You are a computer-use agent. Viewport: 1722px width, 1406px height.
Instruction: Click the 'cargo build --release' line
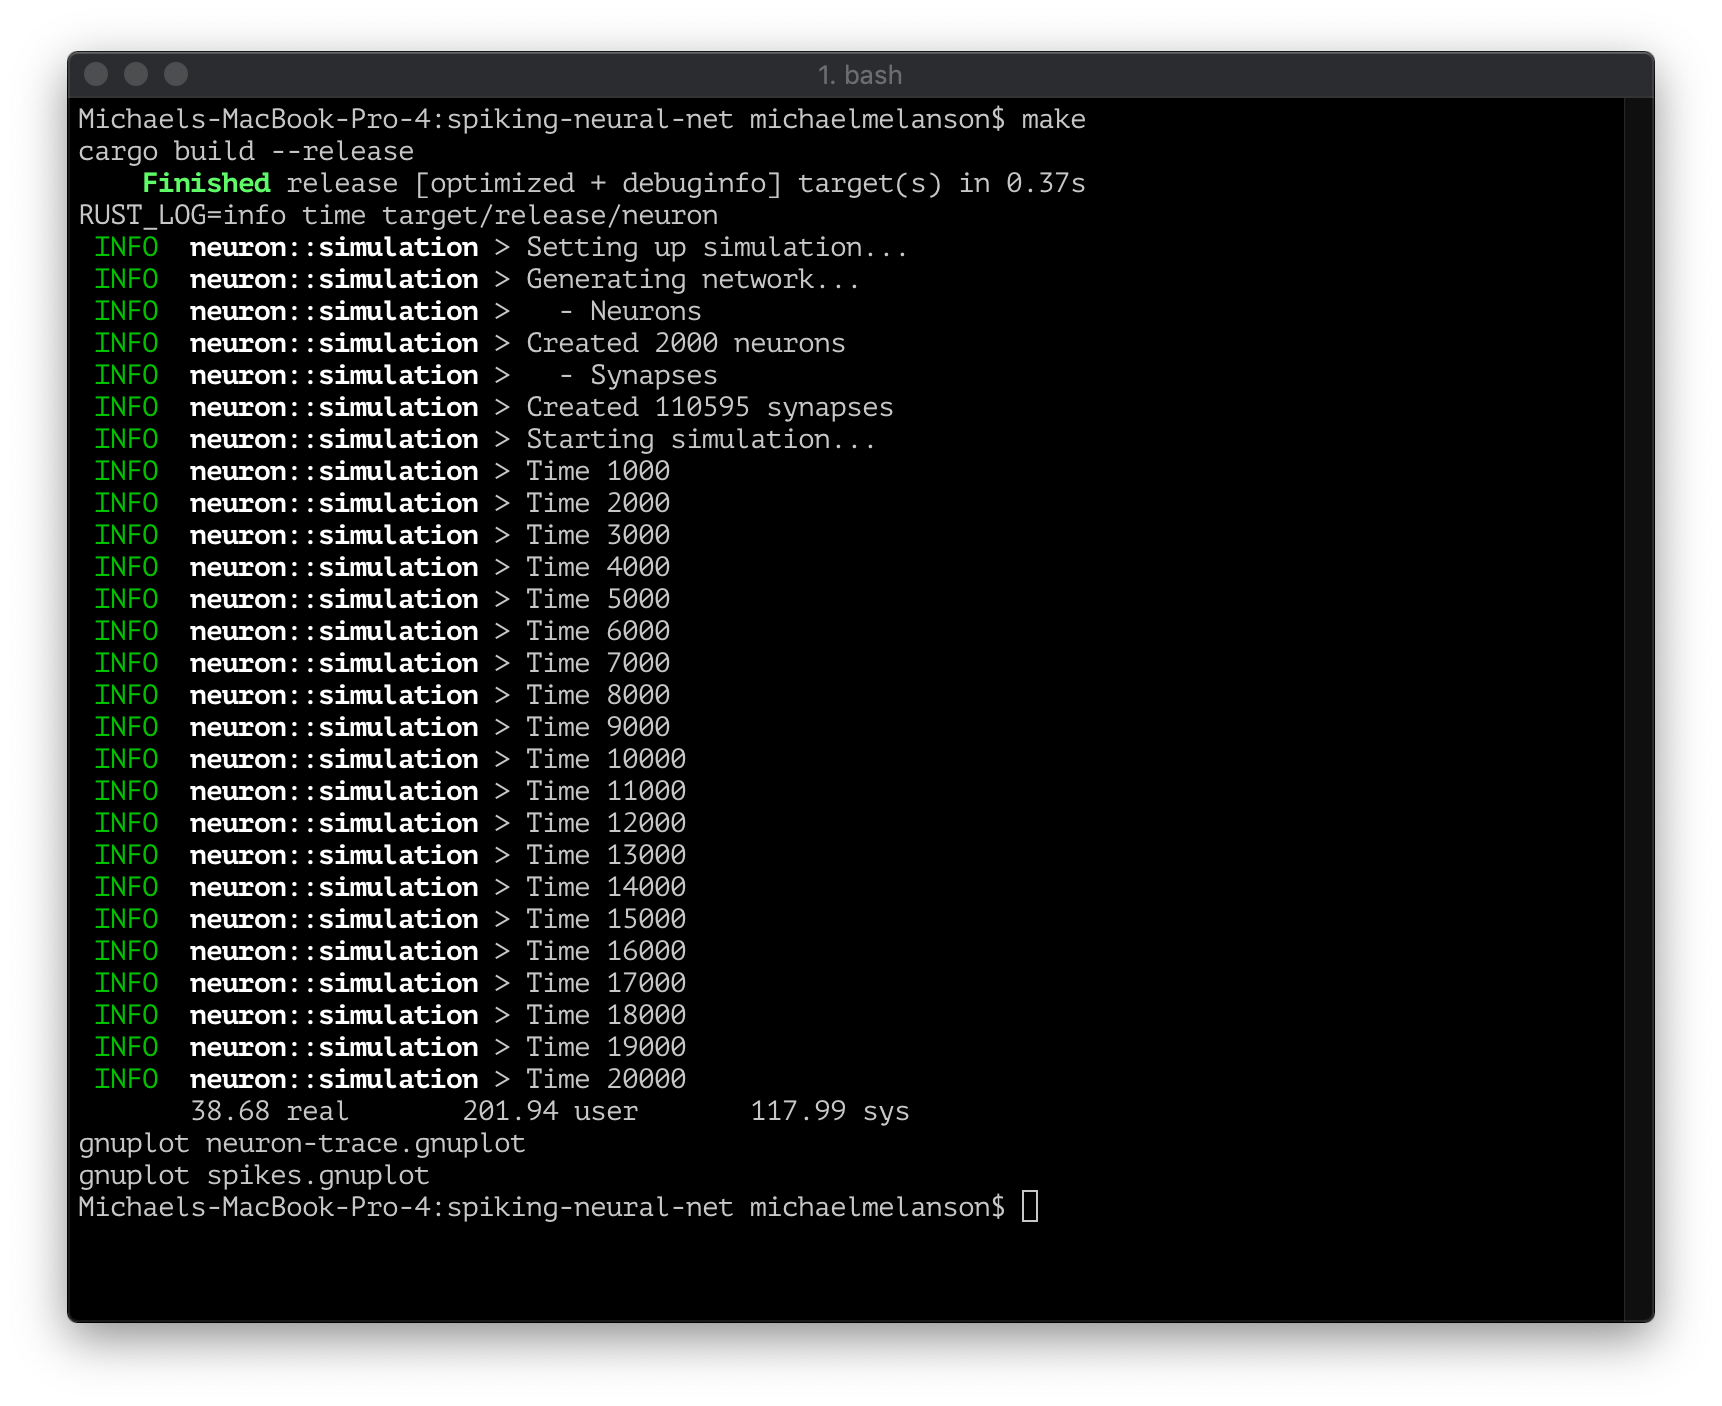tap(246, 151)
